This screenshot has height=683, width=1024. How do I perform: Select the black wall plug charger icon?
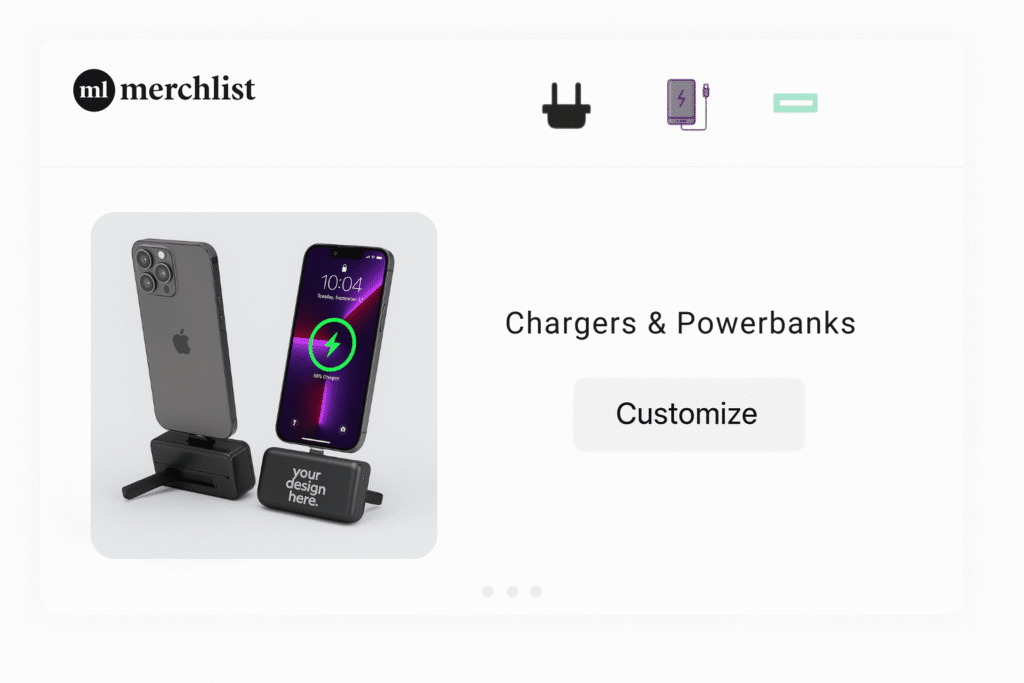coord(566,106)
